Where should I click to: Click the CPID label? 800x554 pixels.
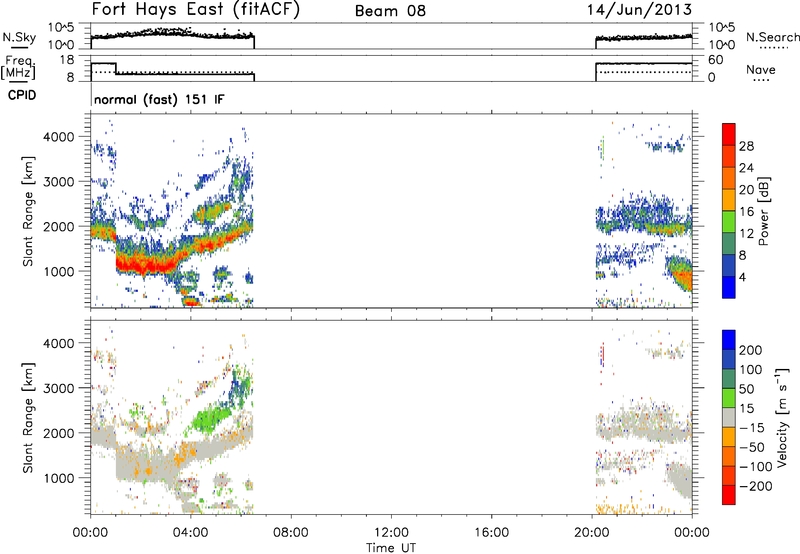coord(22,95)
